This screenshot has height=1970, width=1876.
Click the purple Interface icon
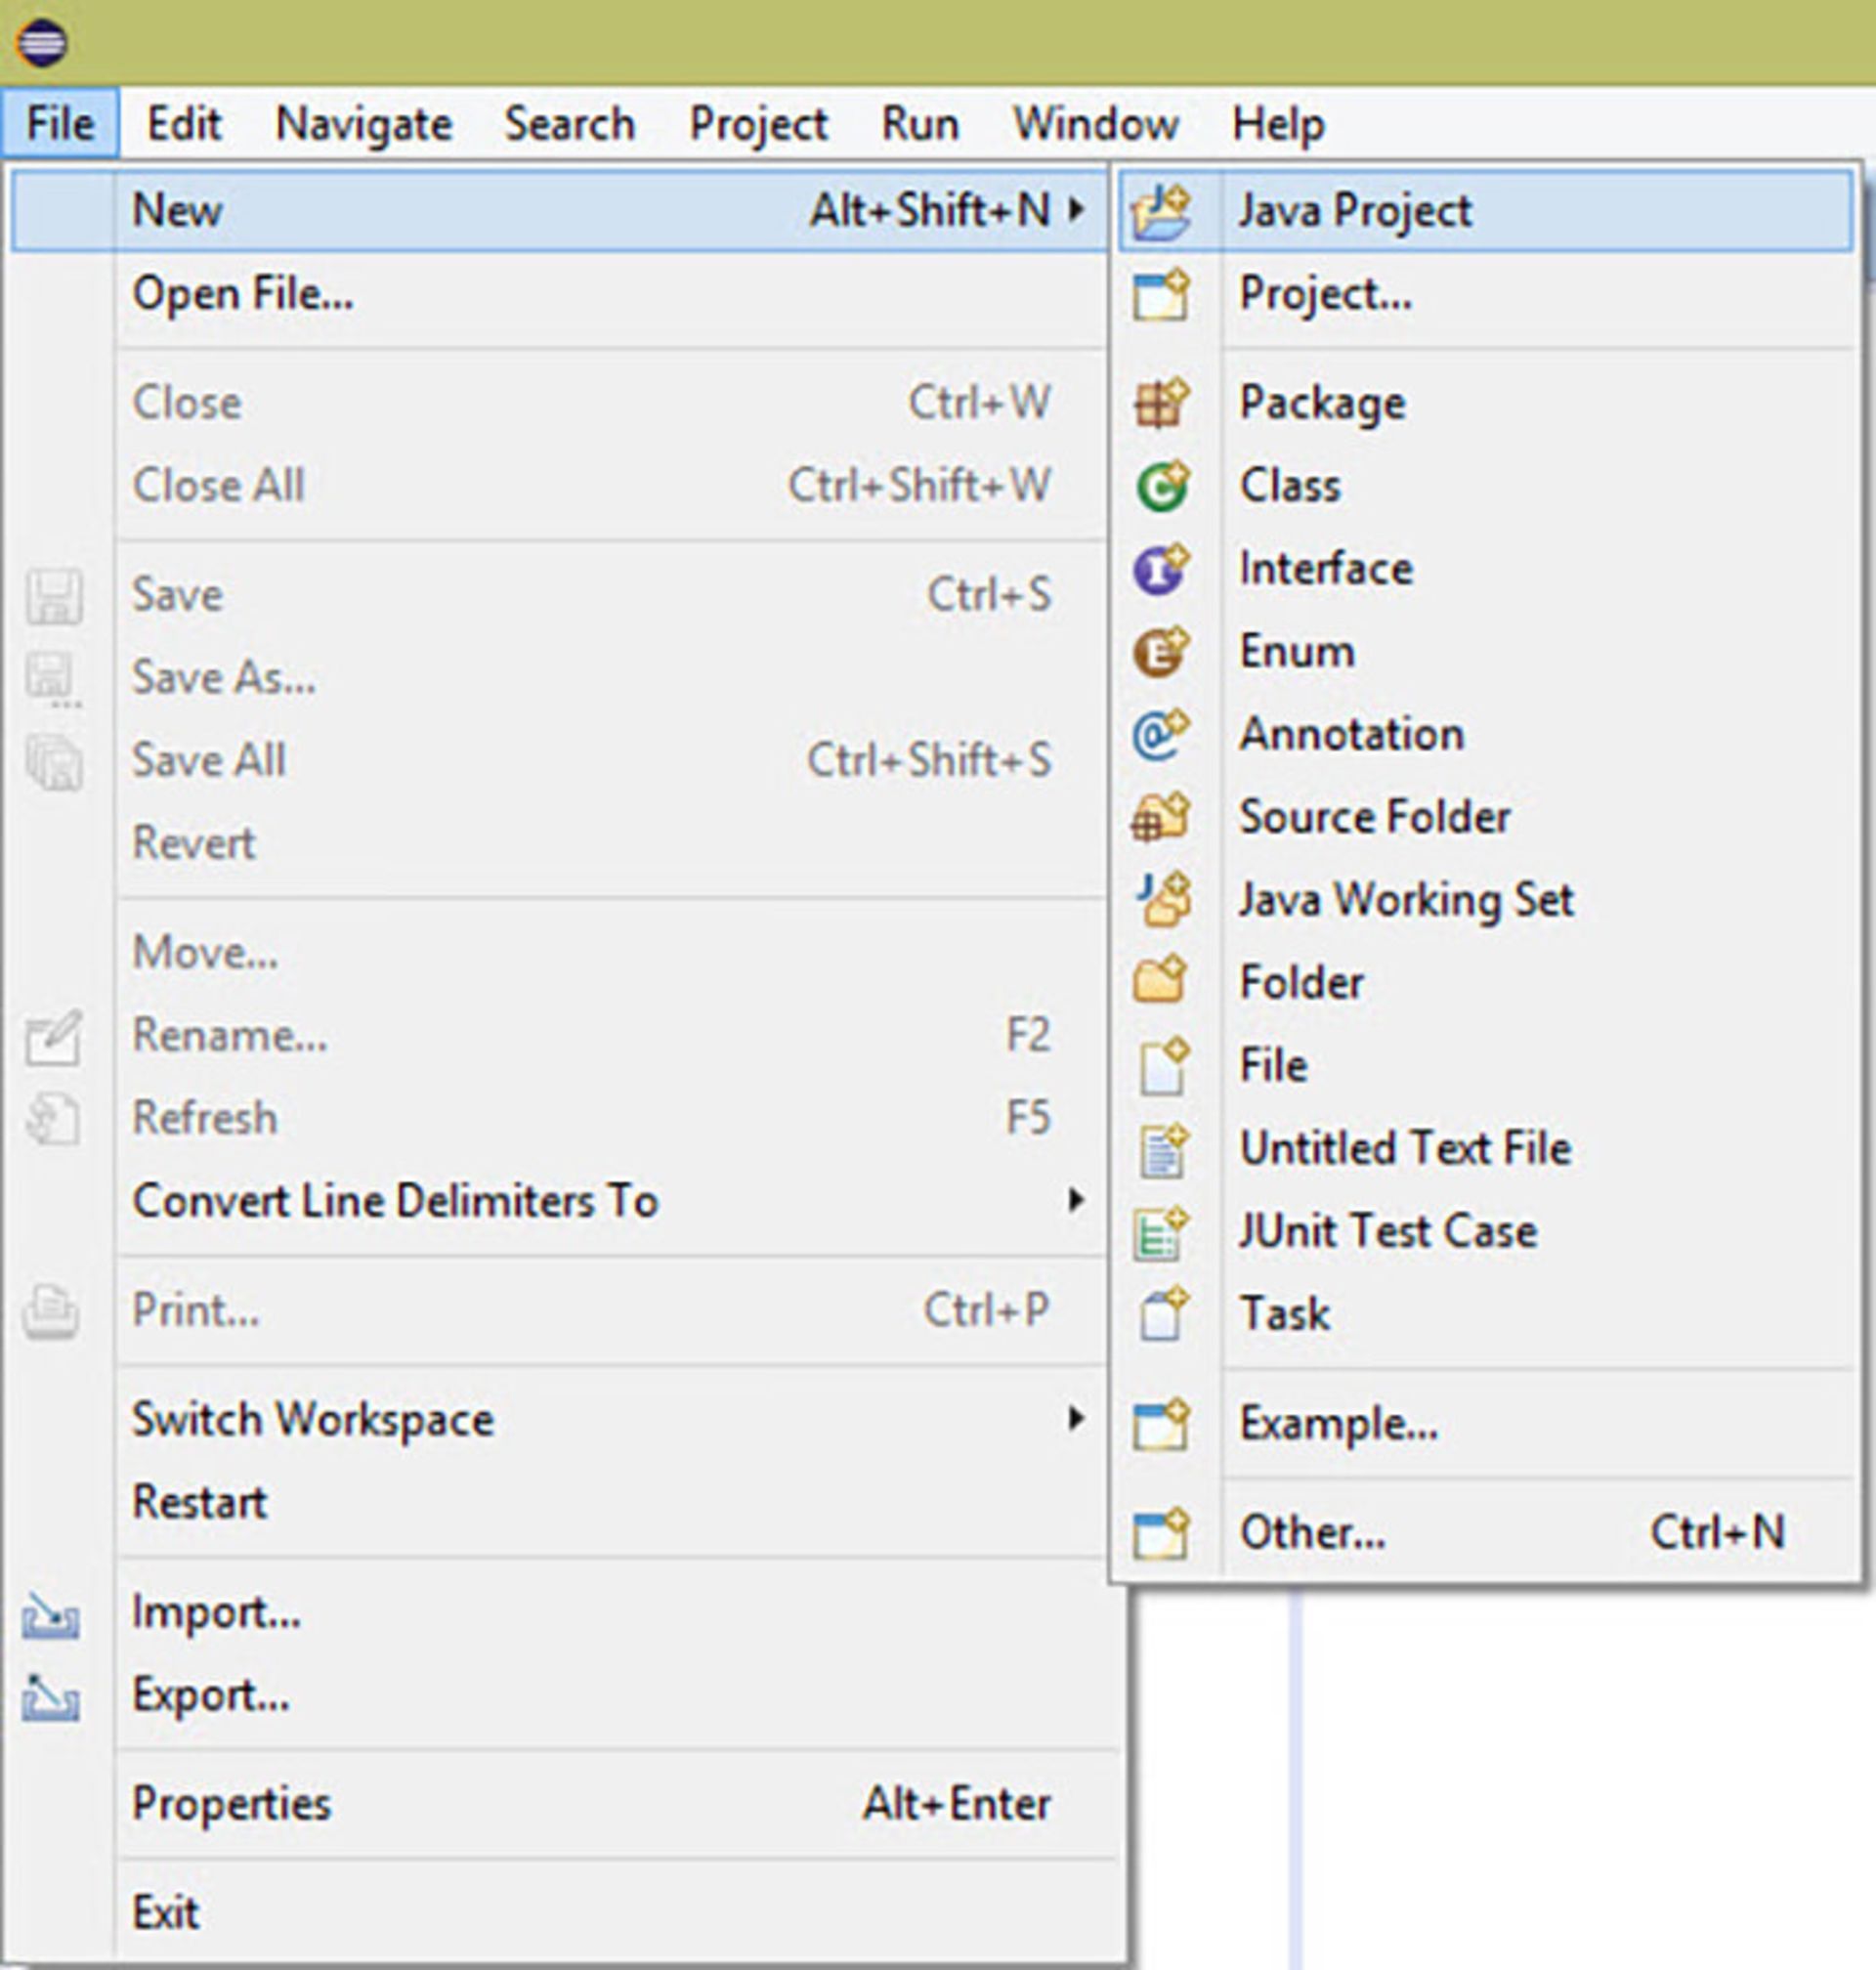point(1160,569)
